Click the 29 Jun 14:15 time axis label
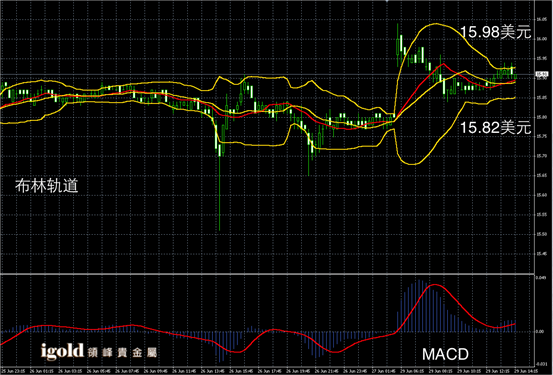 [x=526, y=371]
